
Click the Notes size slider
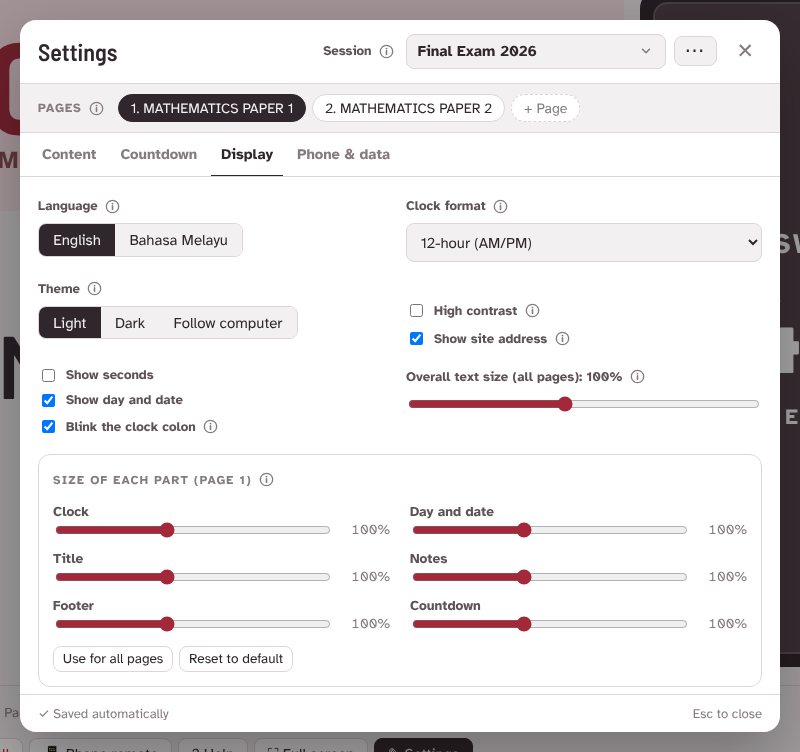click(x=549, y=577)
